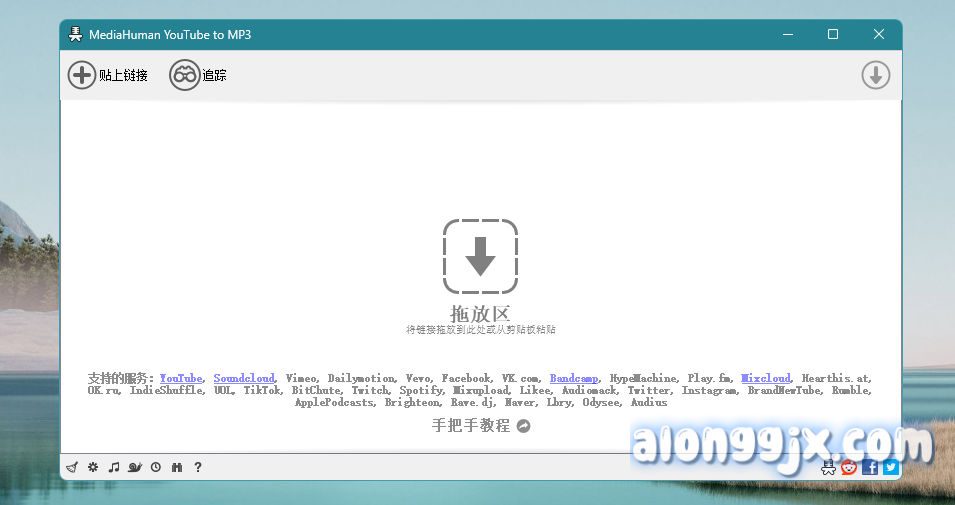Click the small binoculars icon in status bar
The height and width of the screenshot is (505, 955).
click(177, 467)
